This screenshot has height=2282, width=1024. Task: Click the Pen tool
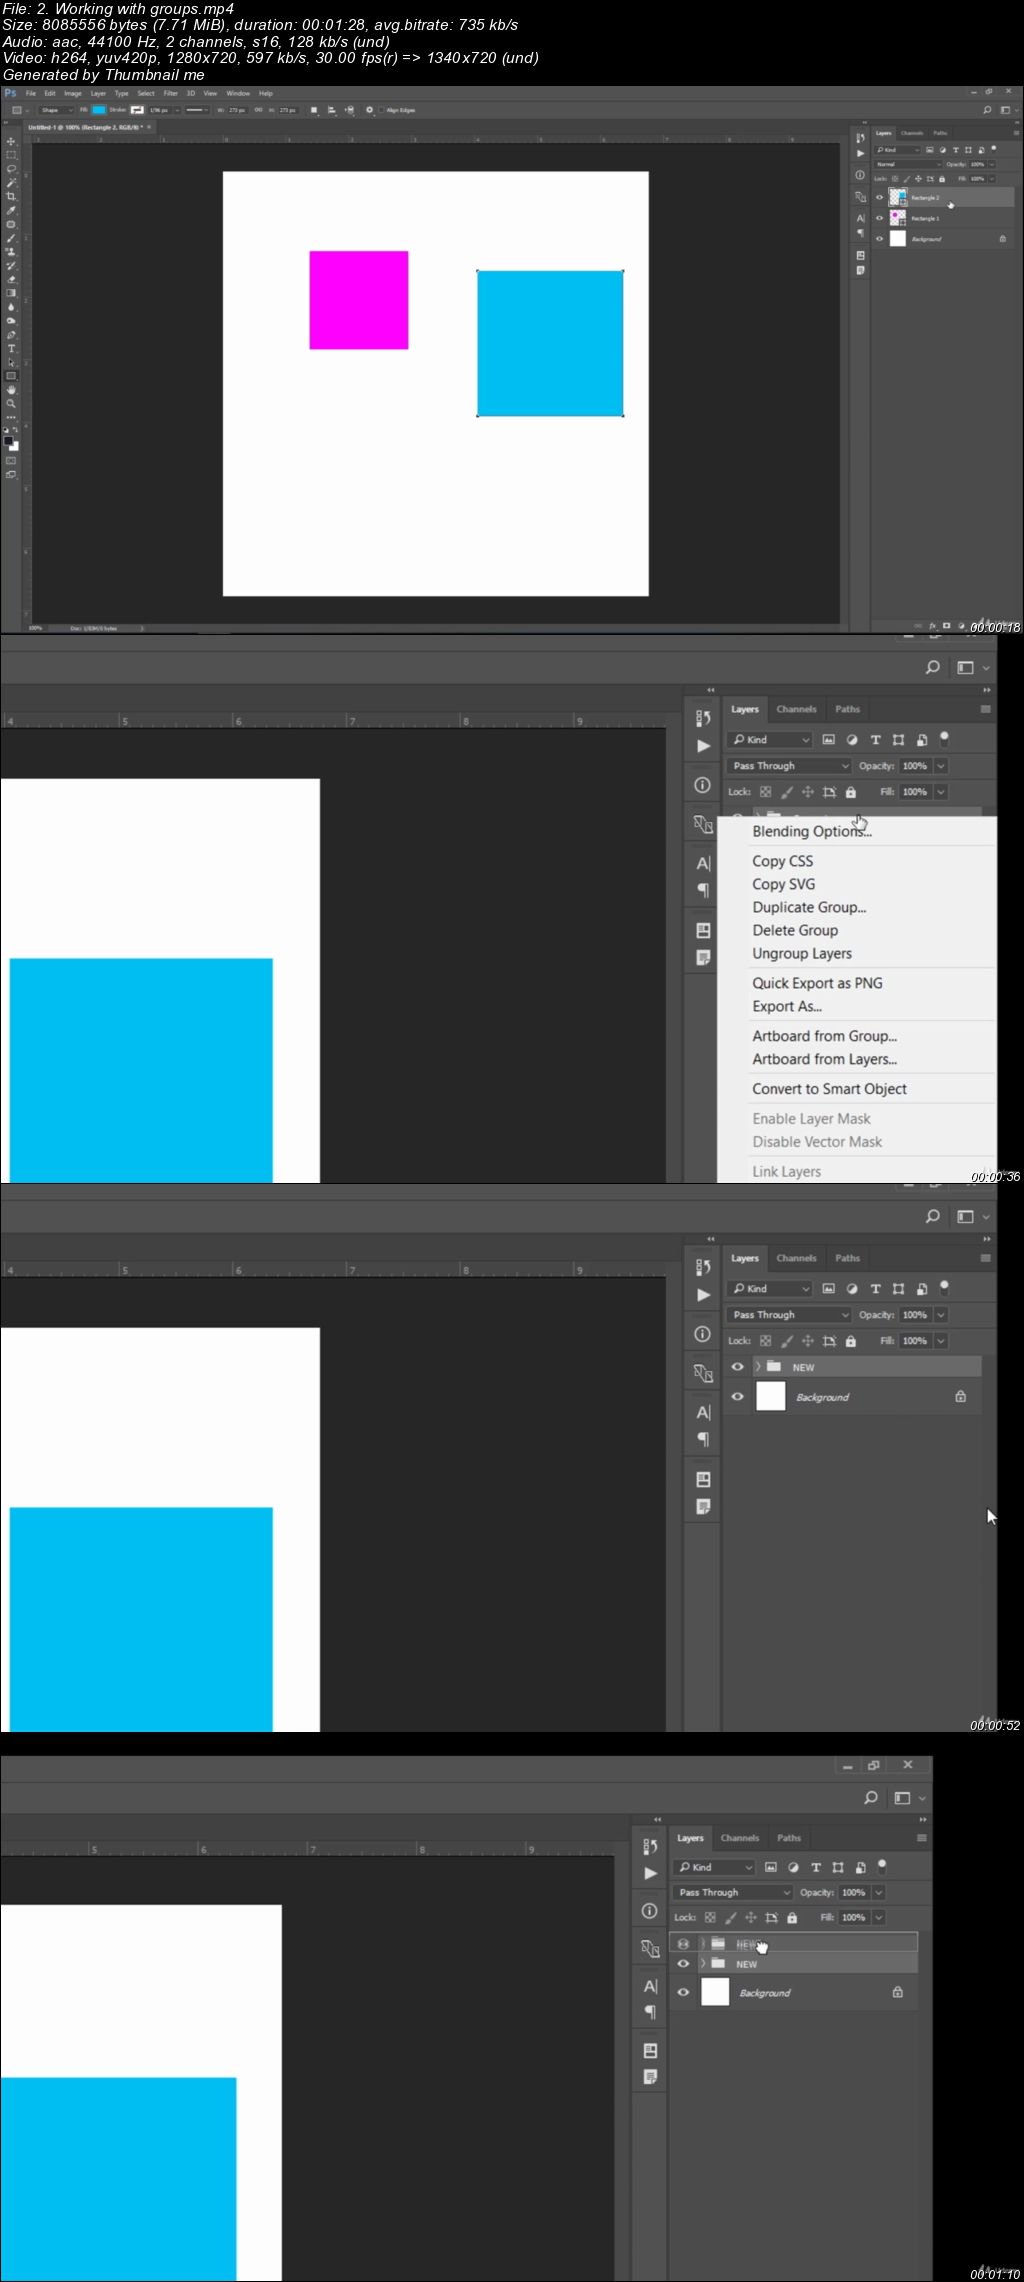[x=11, y=335]
